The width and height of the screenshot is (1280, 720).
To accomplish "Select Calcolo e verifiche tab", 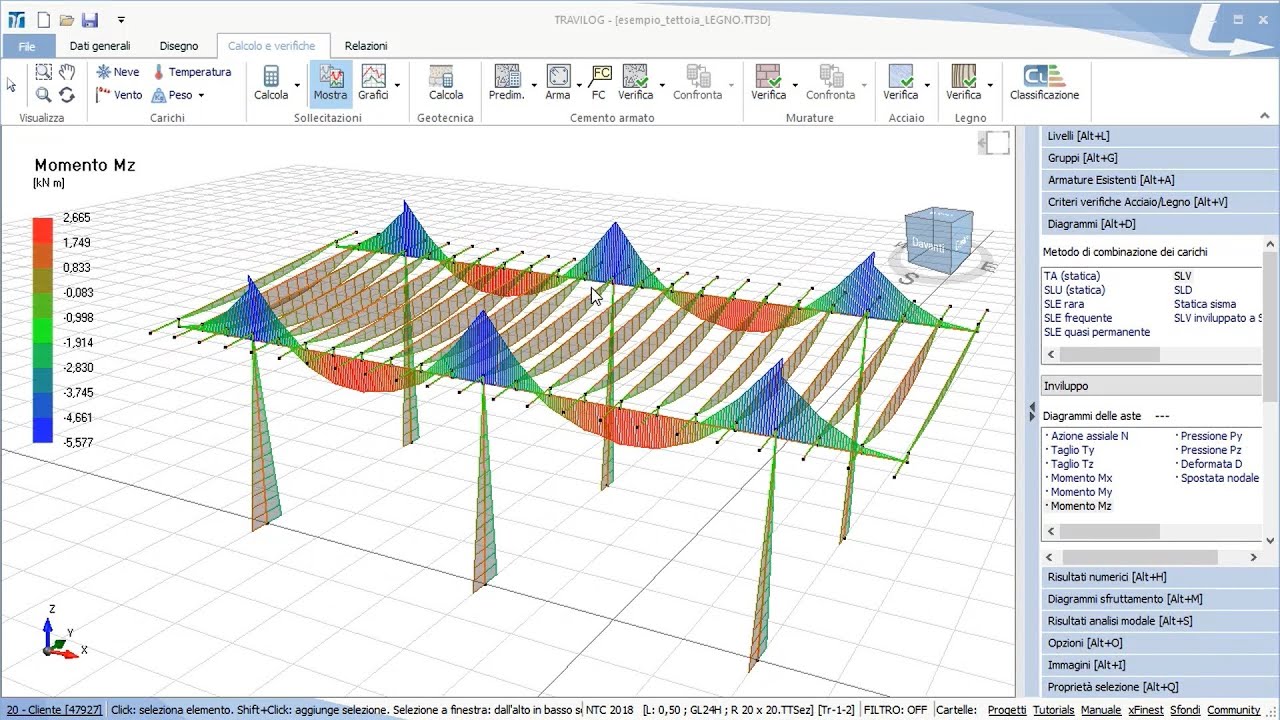I will [x=271, y=46].
